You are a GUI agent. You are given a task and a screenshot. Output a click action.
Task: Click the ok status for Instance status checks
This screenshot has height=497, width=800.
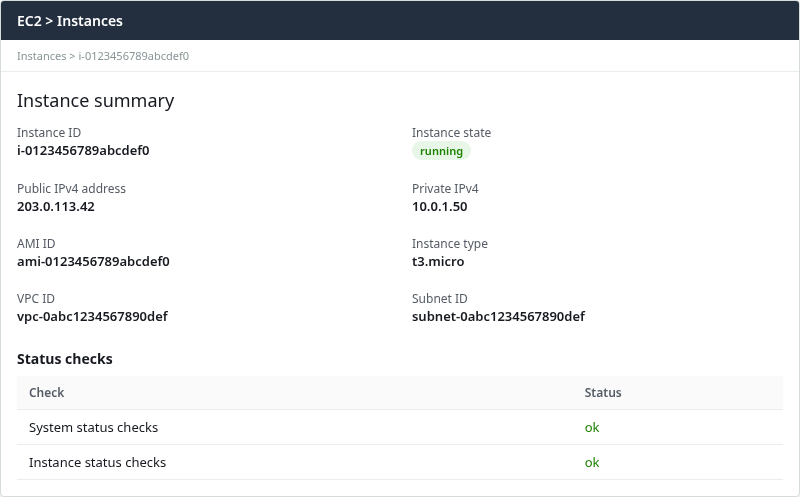point(592,463)
